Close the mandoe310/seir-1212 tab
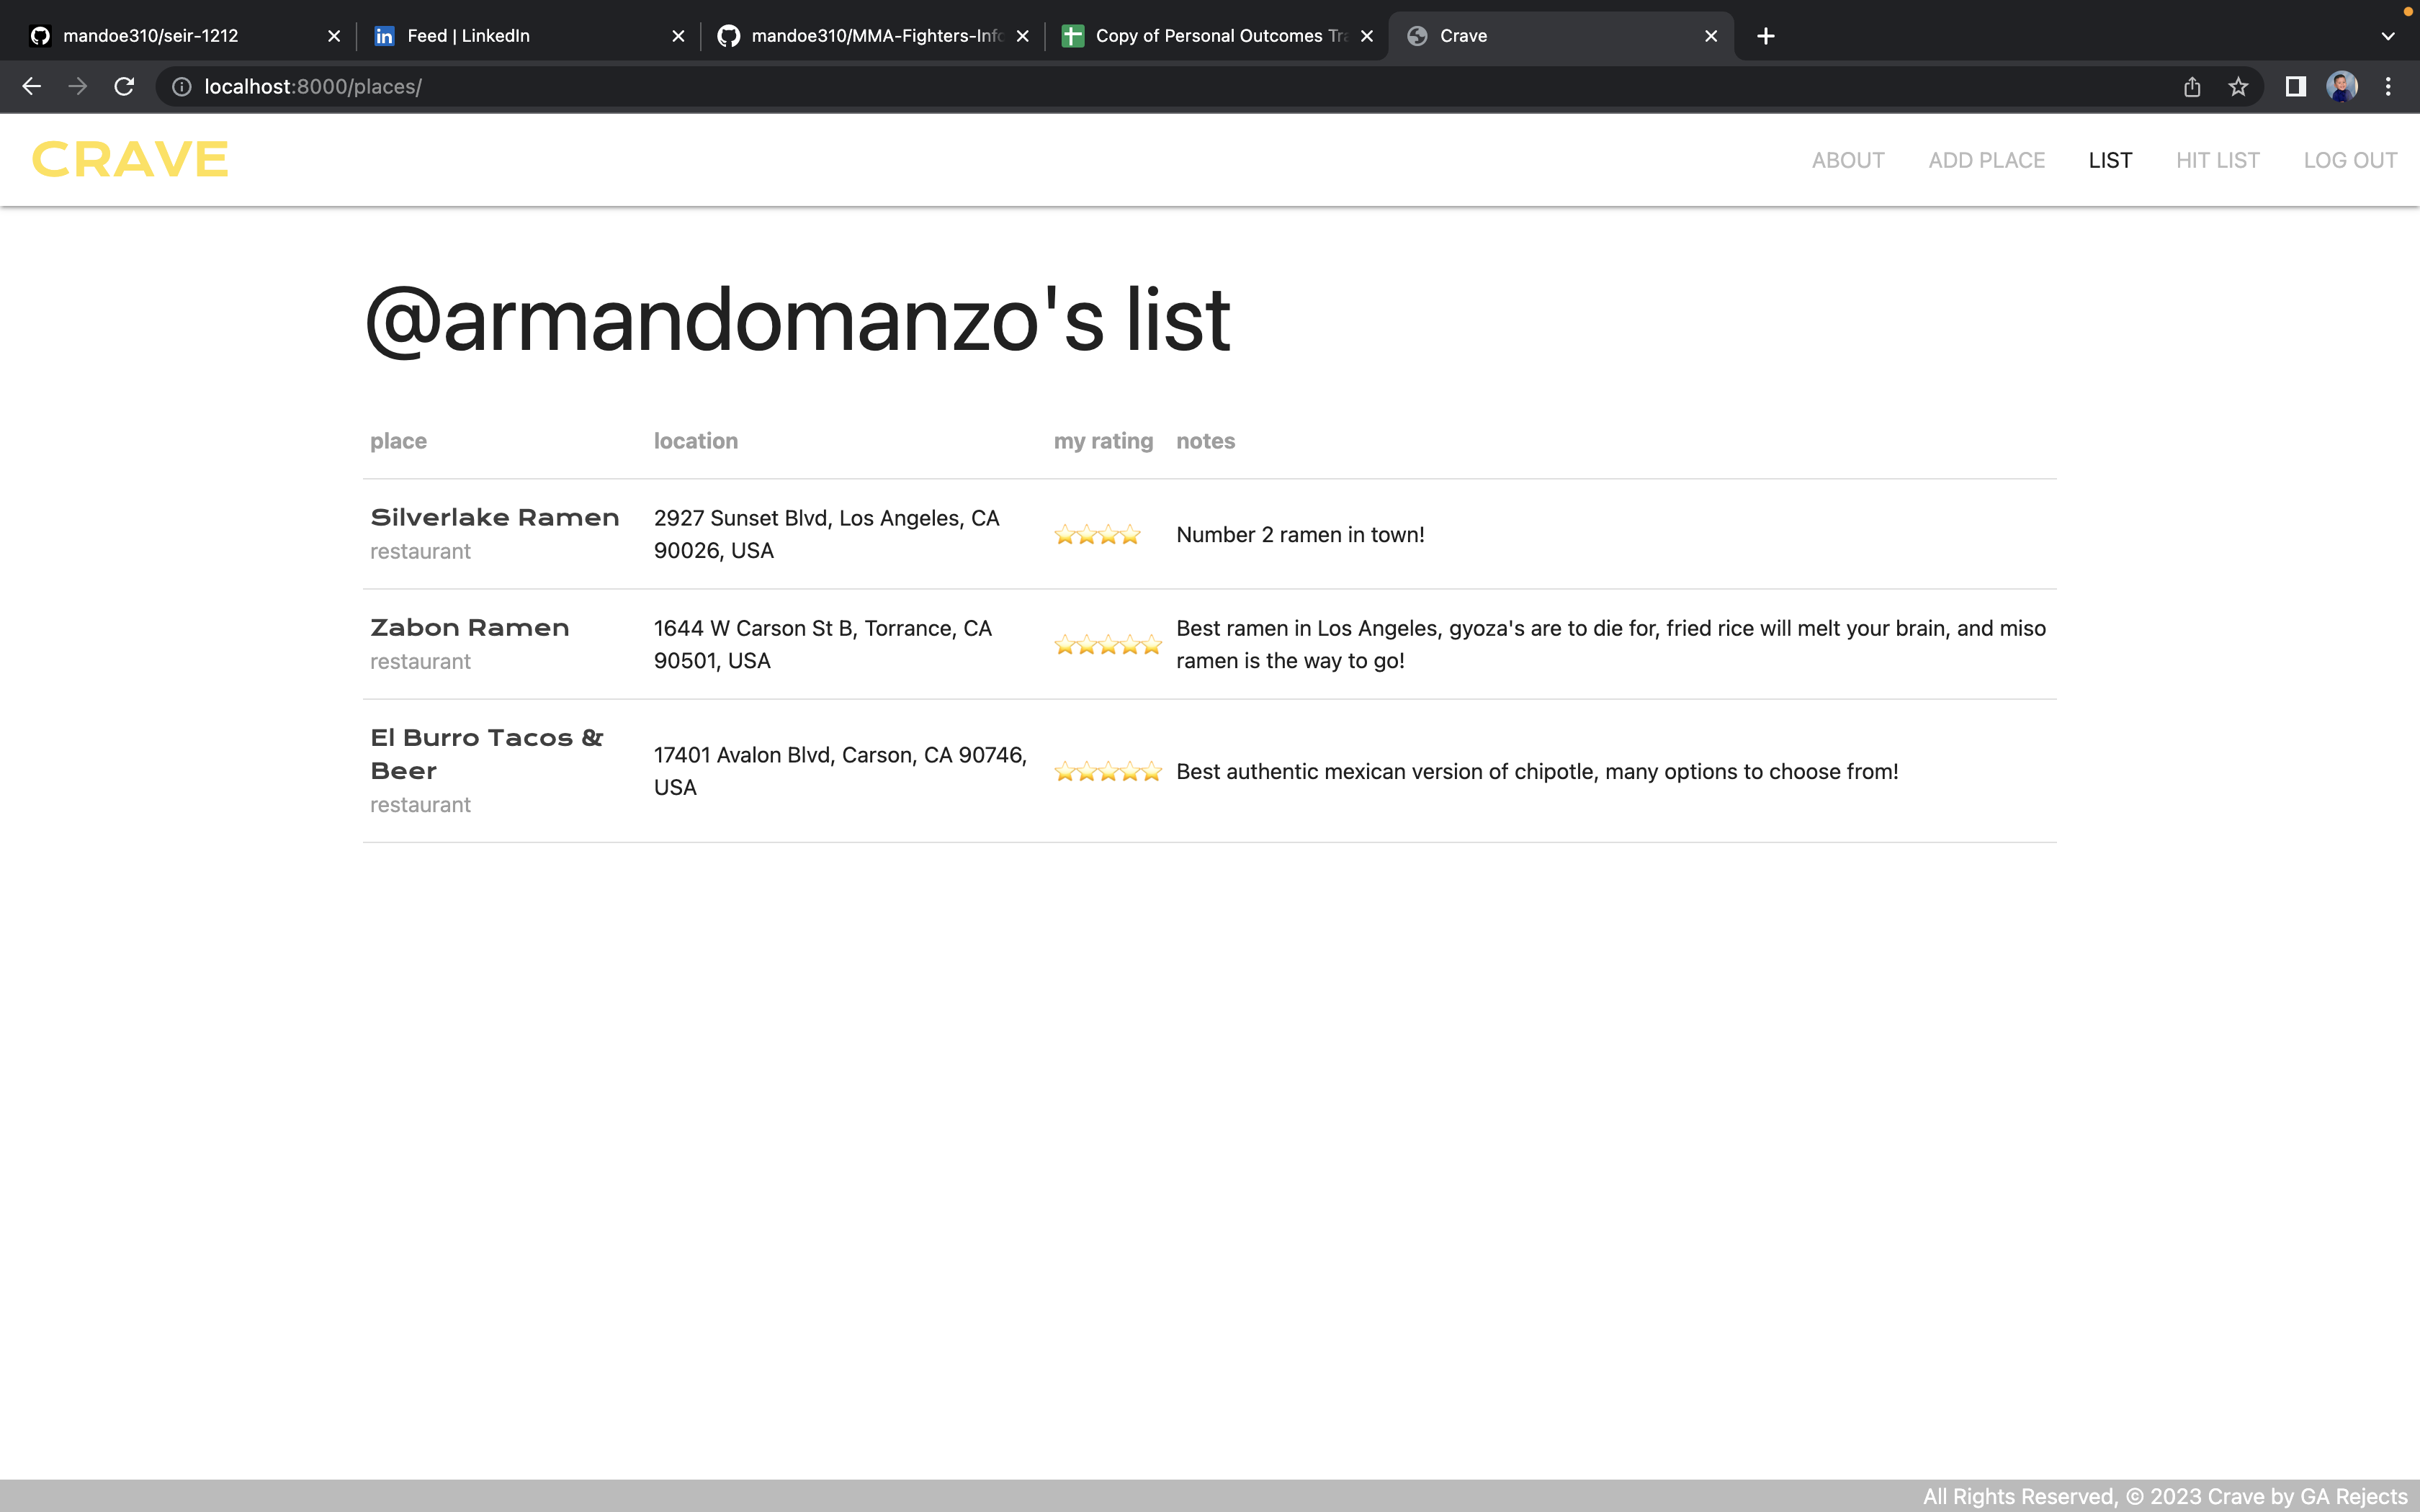Viewport: 2420px width, 1512px height. point(333,35)
